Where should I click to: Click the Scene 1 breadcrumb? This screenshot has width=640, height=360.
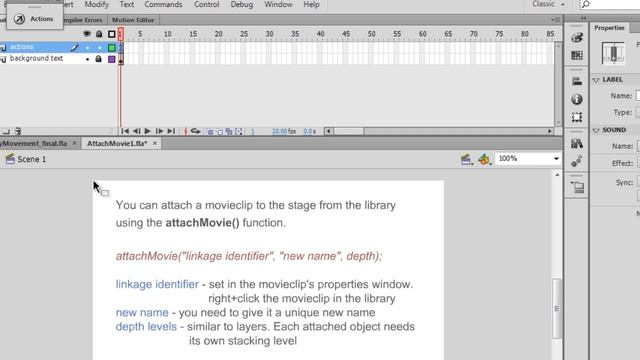31,159
